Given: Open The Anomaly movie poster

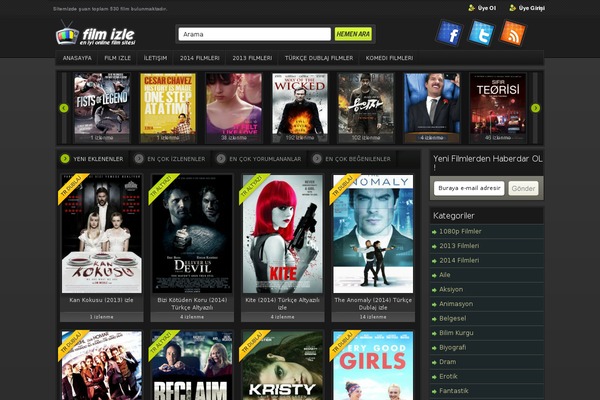Looking at the screenshot, I should tap(373, 233).
